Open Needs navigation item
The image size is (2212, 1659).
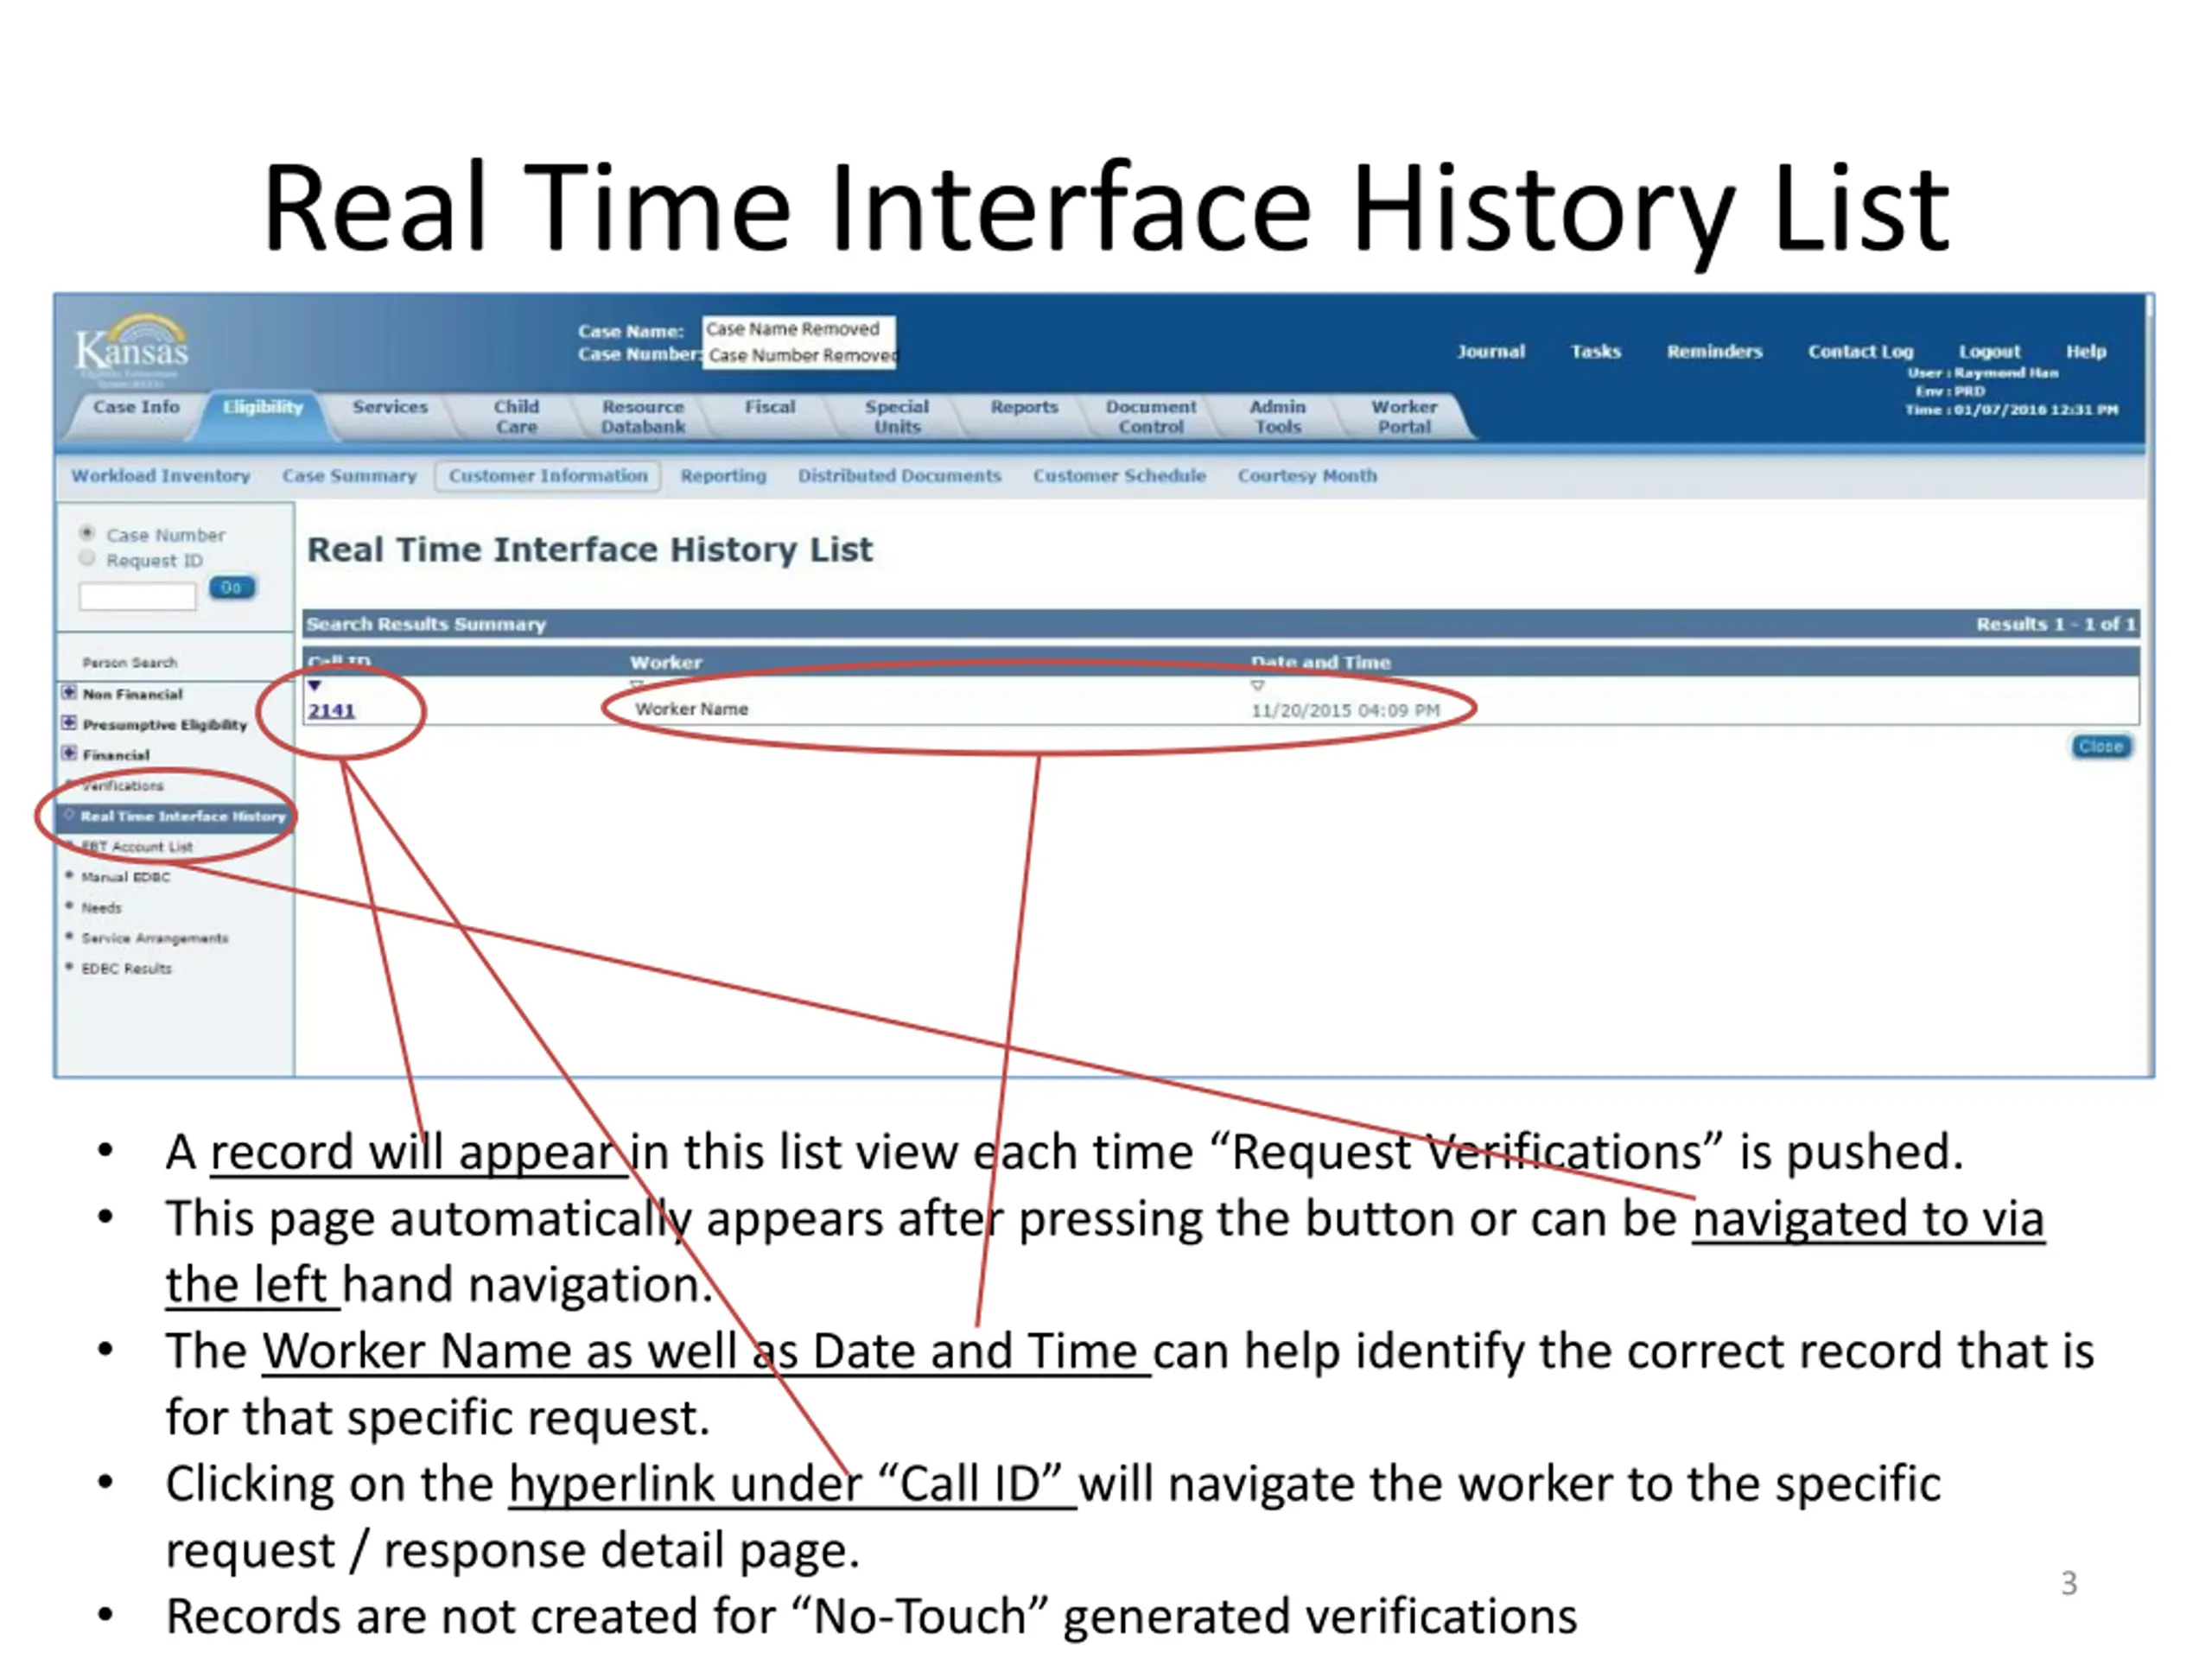point(102,908)
